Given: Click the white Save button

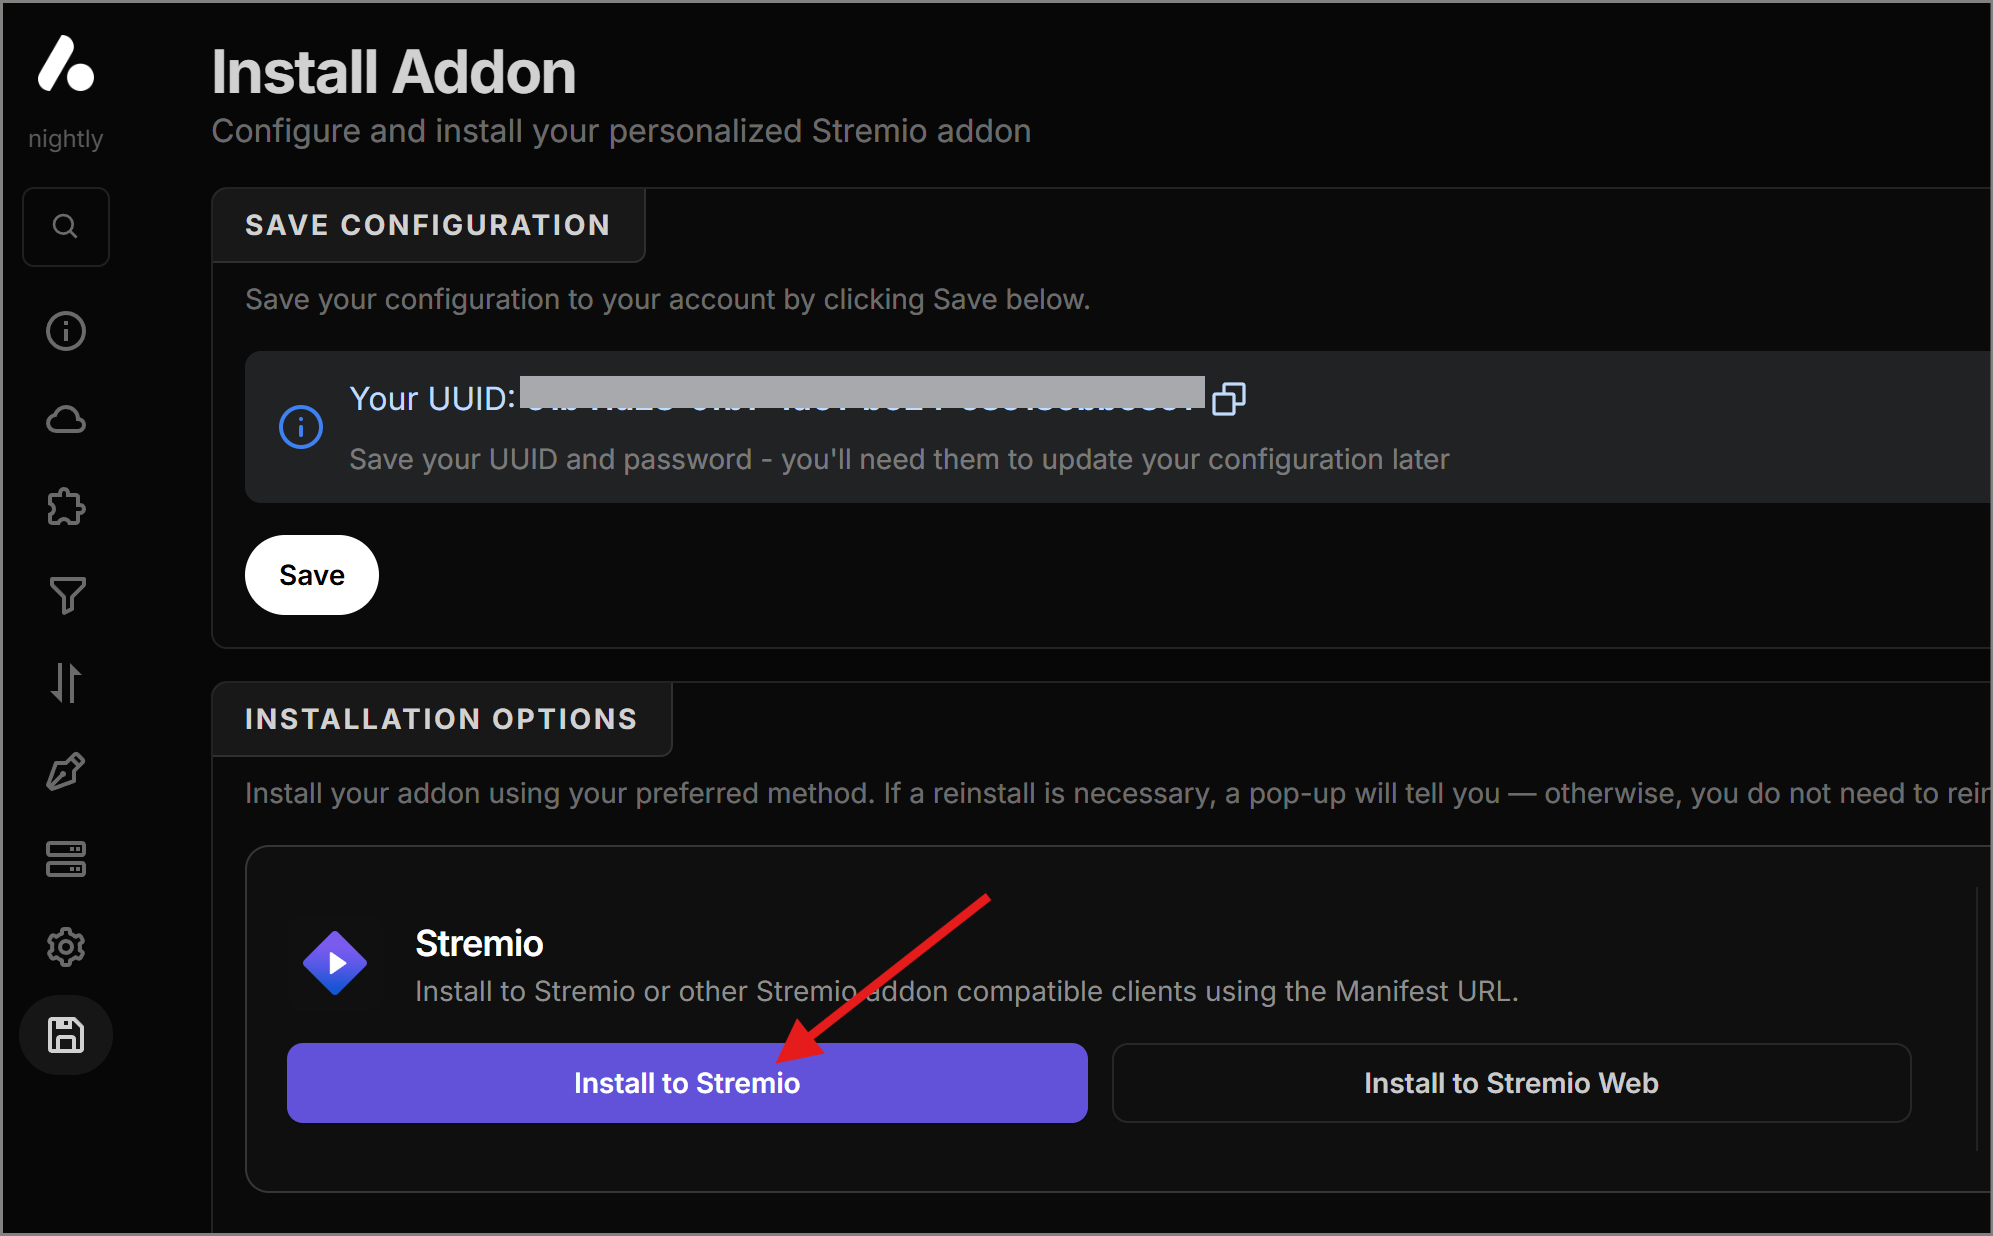Looking at the screenshot, I should click(x=312, y=575).
